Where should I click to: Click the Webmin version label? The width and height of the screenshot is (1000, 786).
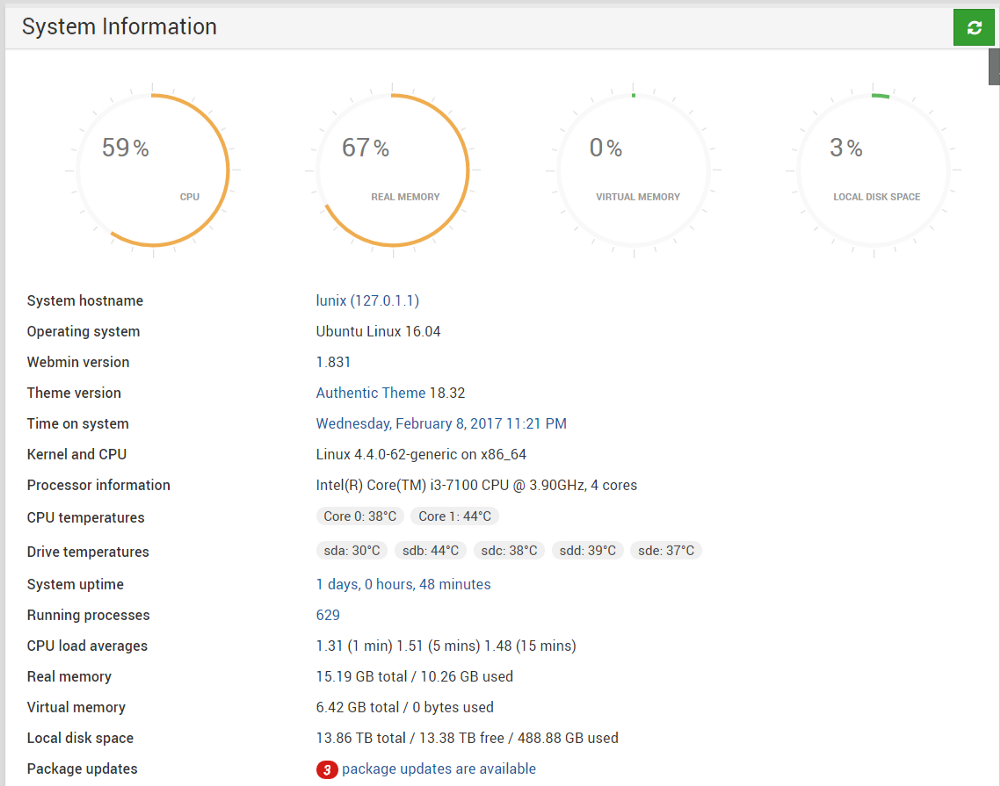coord(78,362)
